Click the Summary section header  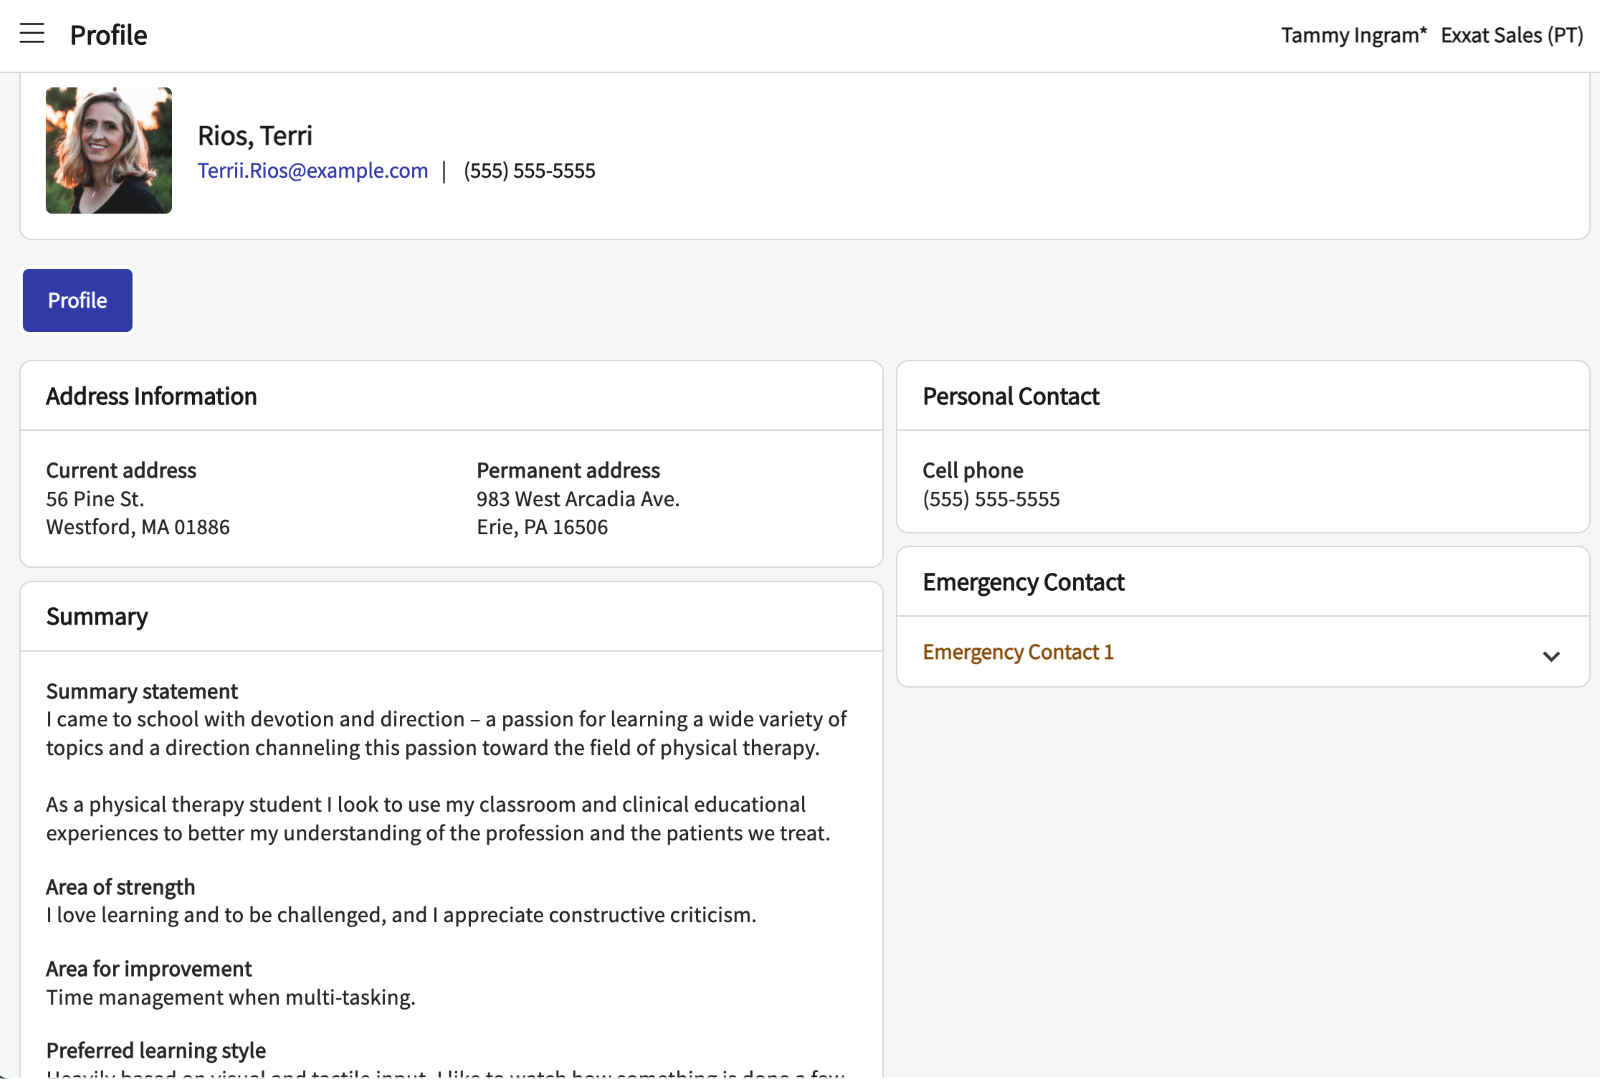(97, 617)
